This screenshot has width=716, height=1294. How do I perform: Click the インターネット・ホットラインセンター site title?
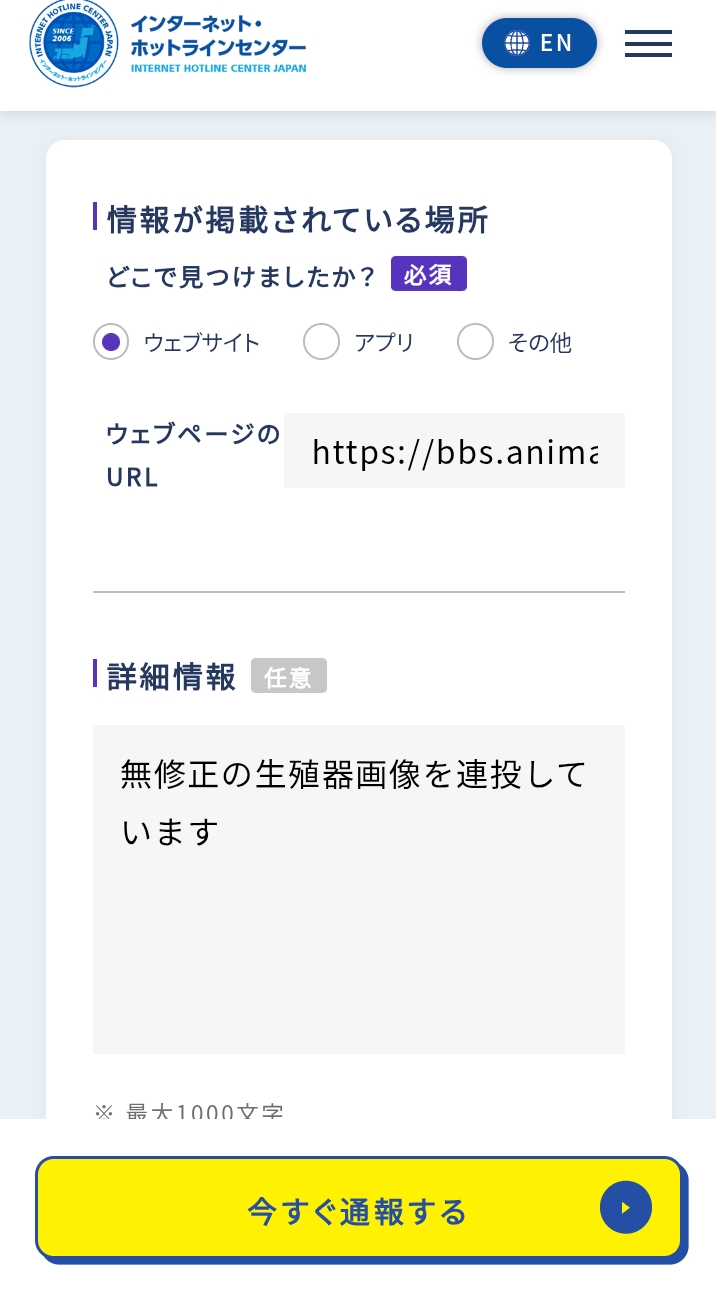point(218,37)
